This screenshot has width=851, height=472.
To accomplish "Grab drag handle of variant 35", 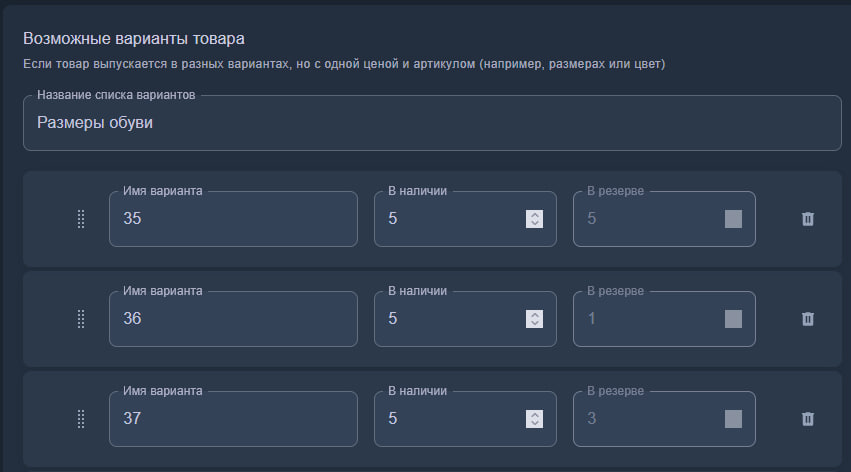I will [x=81, y=219].
